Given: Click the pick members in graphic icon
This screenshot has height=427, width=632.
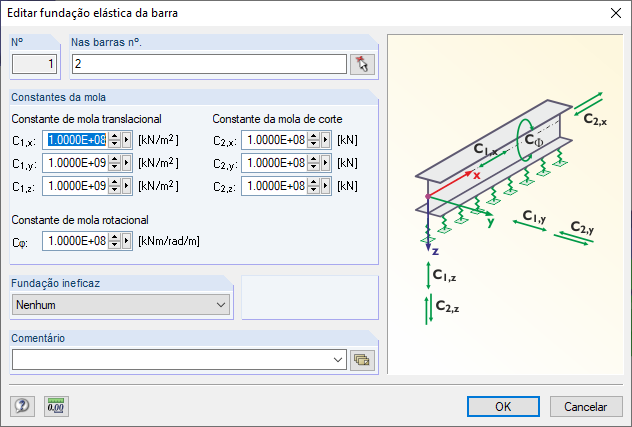Looking at the screenshot, I should 361,64.
